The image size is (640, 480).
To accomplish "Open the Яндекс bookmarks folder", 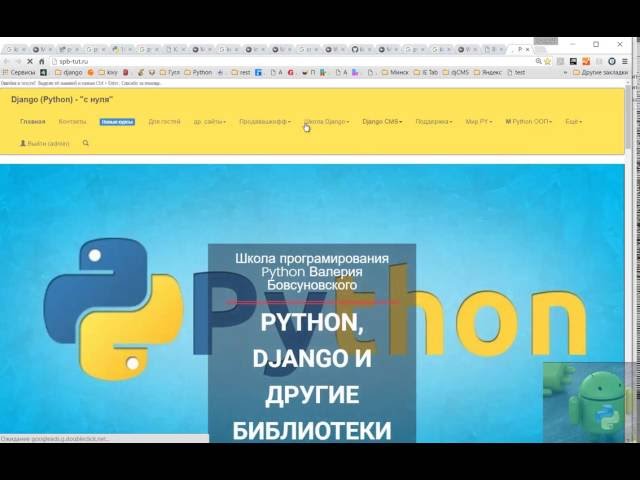I will [x=488, y=72].
